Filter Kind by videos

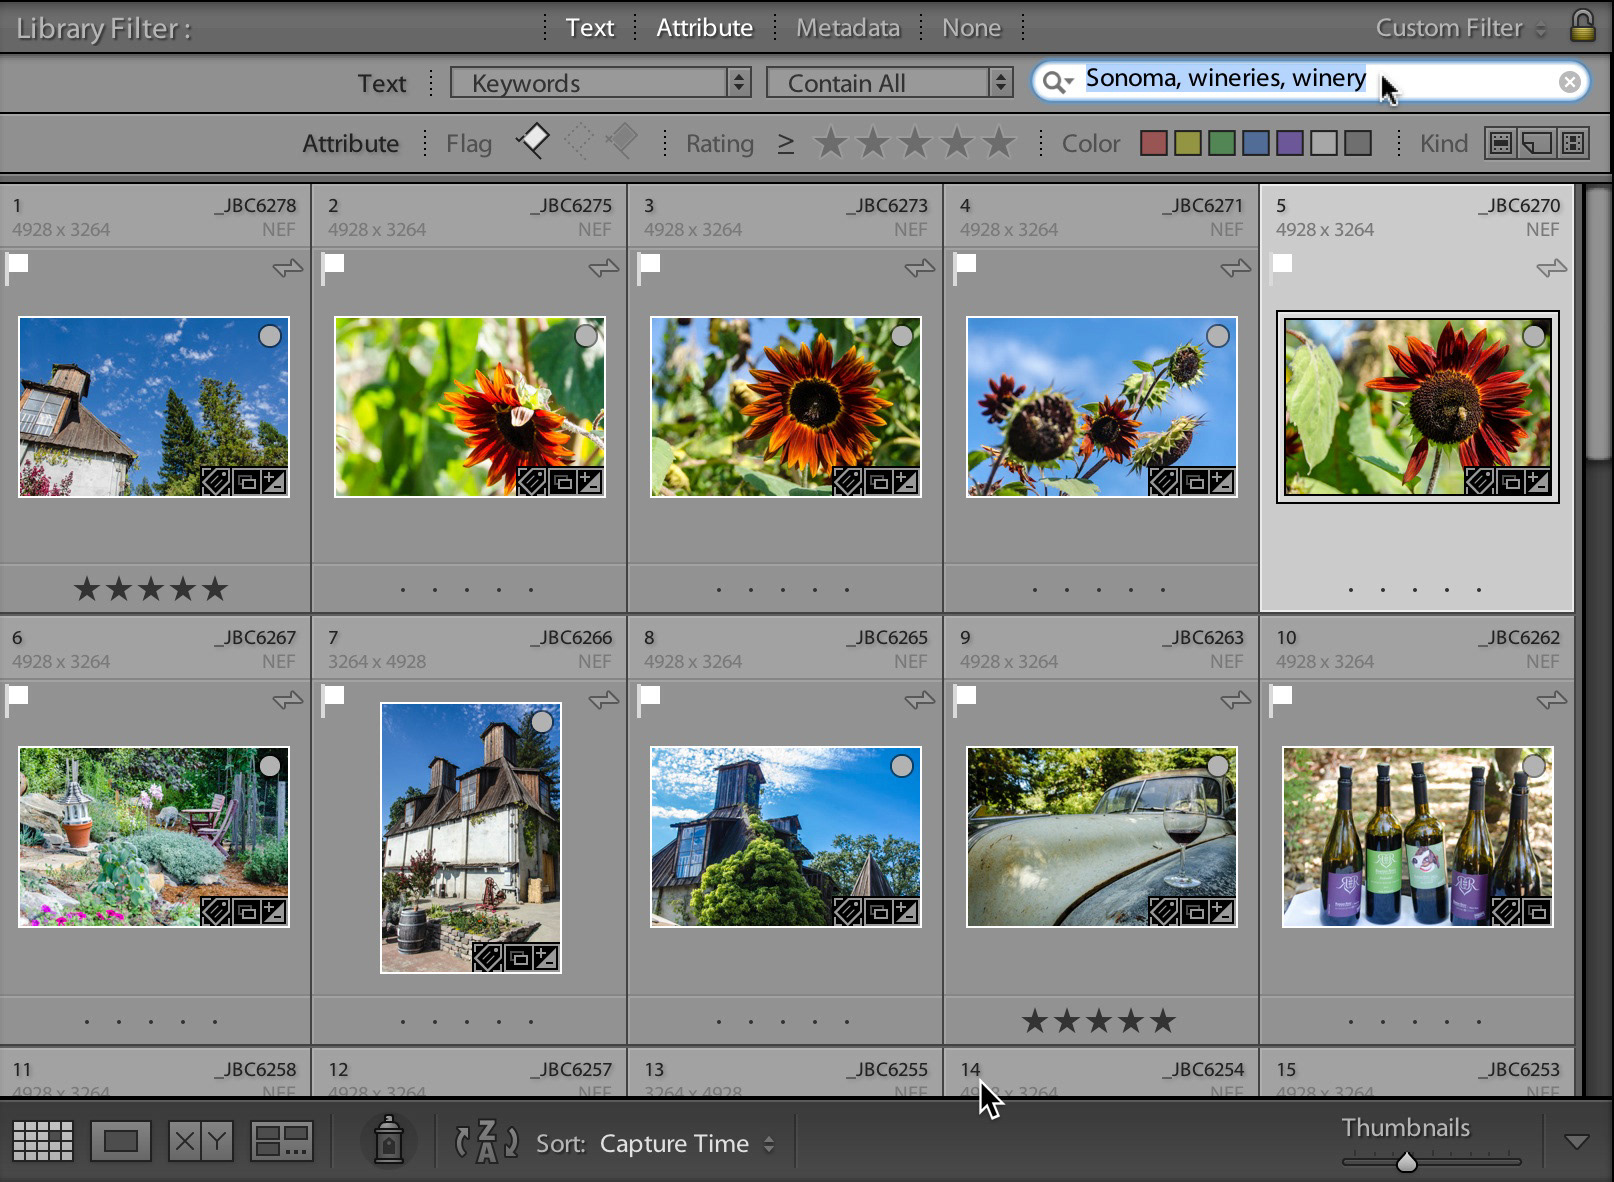click(1573, 143)
